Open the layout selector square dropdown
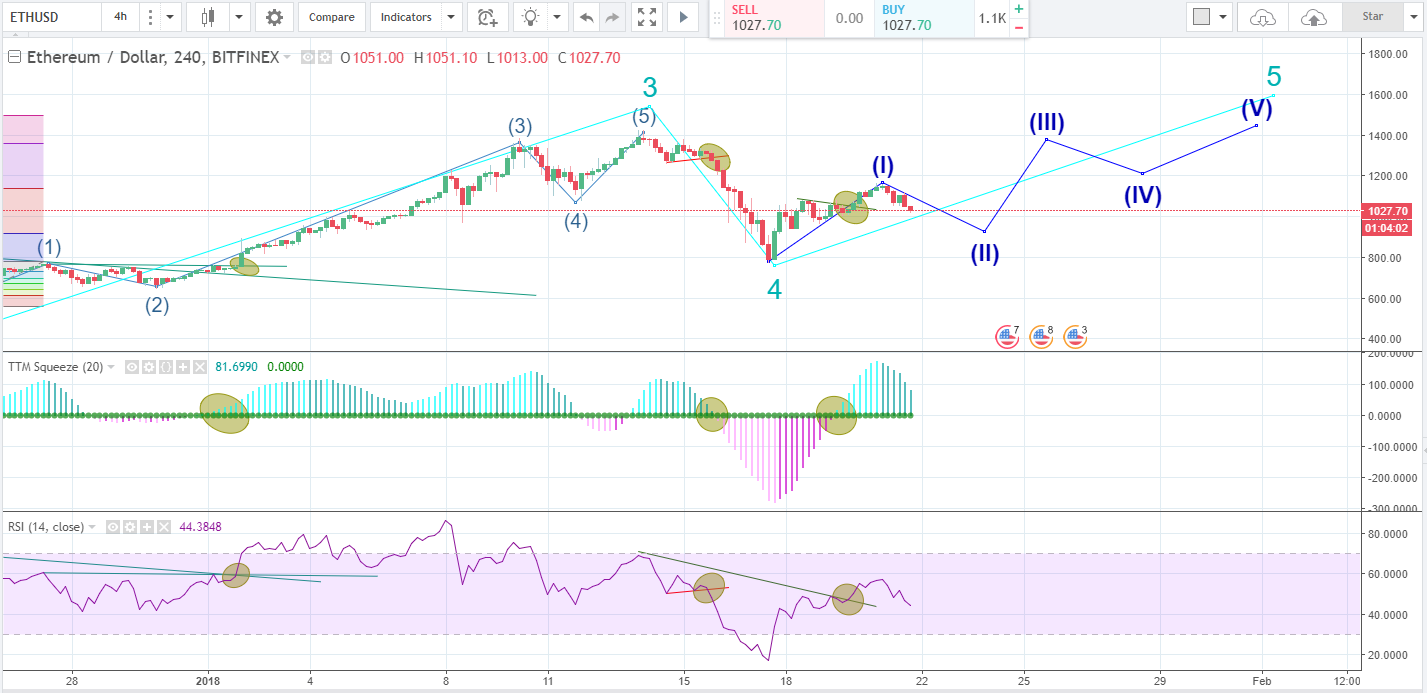 point(1208,17)
